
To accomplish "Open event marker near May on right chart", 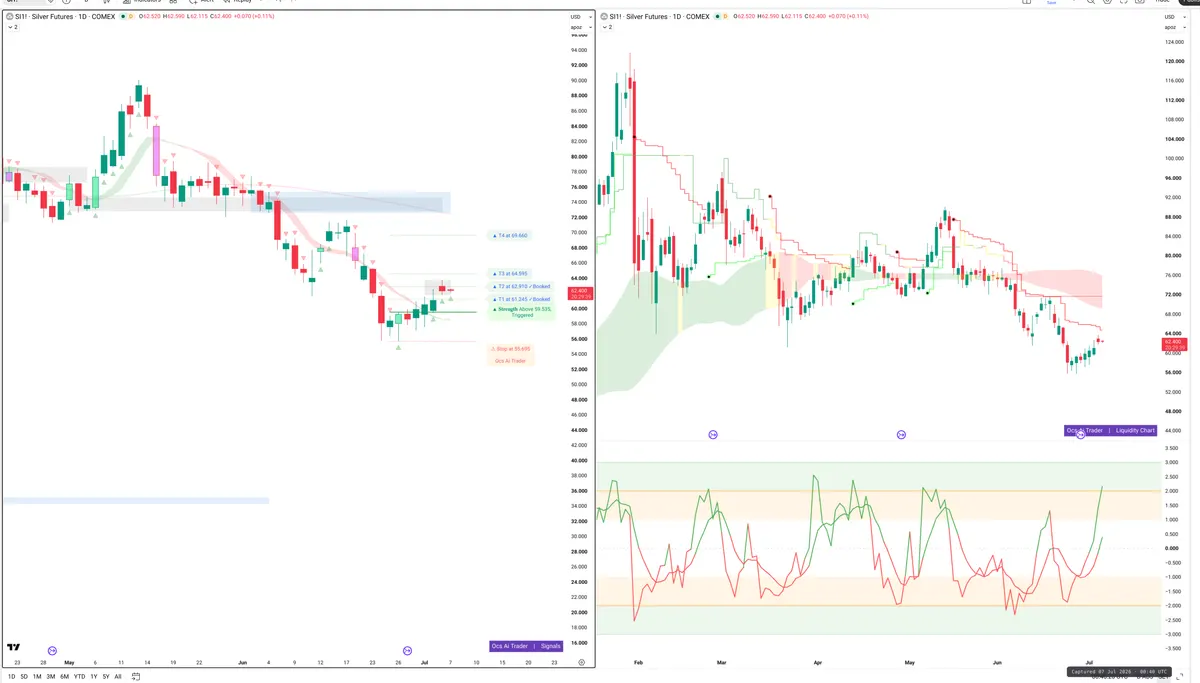I will tap(901, 435).
